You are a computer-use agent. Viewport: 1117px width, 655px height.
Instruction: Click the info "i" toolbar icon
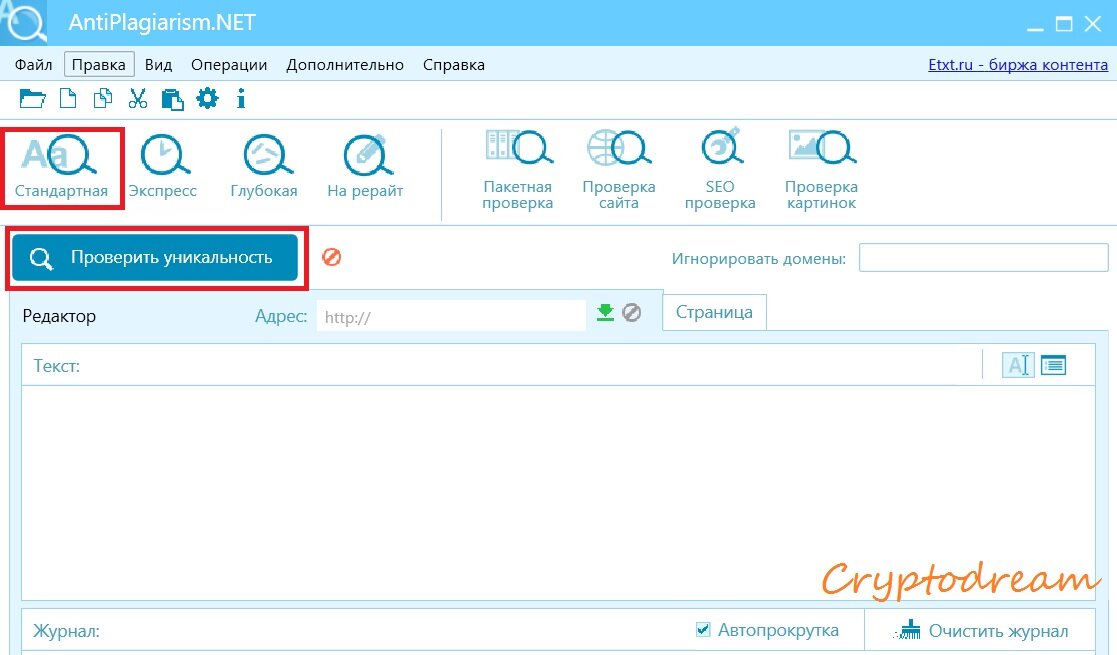click(241, 98)
